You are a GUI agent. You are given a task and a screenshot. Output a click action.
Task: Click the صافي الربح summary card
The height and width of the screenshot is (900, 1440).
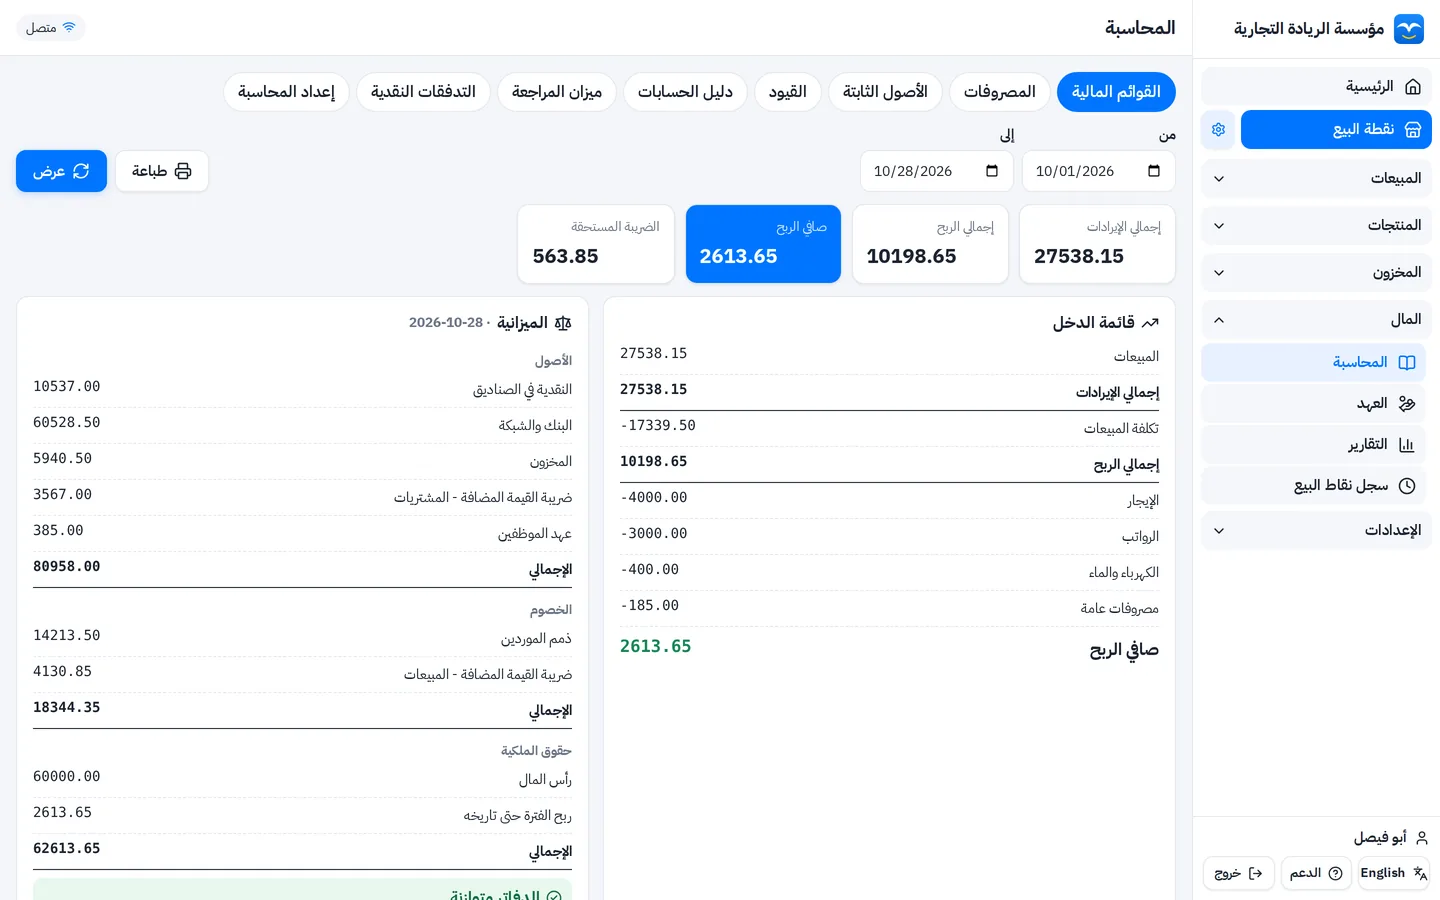coord(763,244)
